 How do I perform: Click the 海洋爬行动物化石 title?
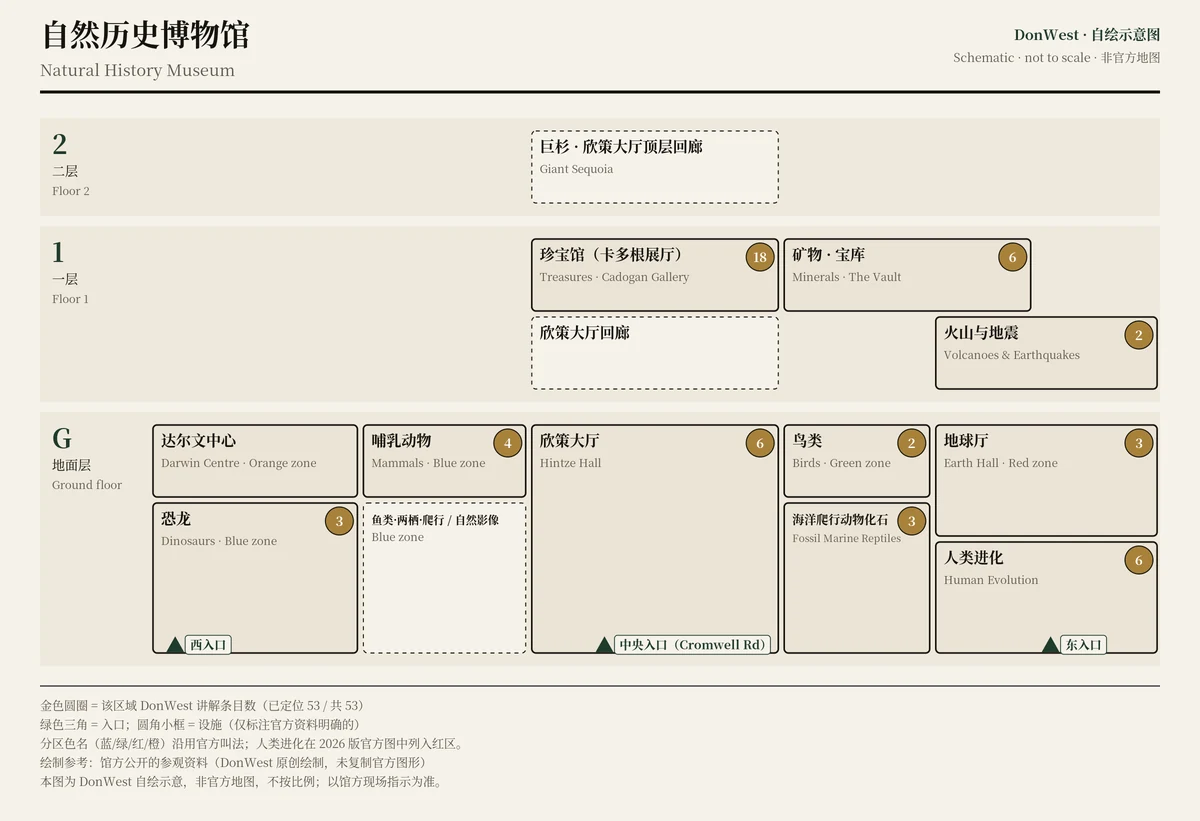click(x=840, y=520)
